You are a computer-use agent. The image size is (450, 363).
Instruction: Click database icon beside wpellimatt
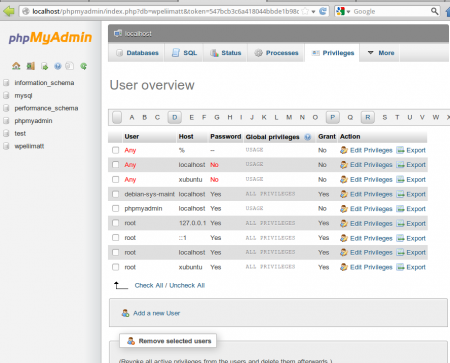click(x=6, y=146)
